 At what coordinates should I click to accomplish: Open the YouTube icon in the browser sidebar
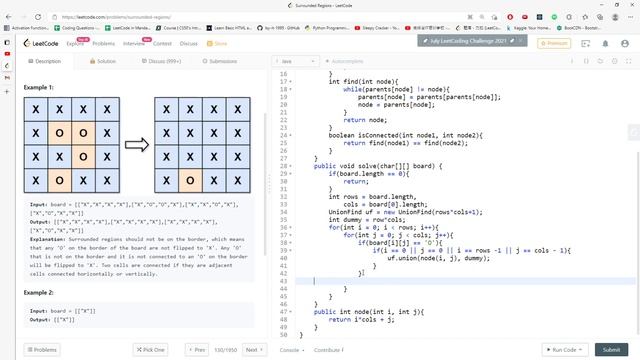[7, 54]
